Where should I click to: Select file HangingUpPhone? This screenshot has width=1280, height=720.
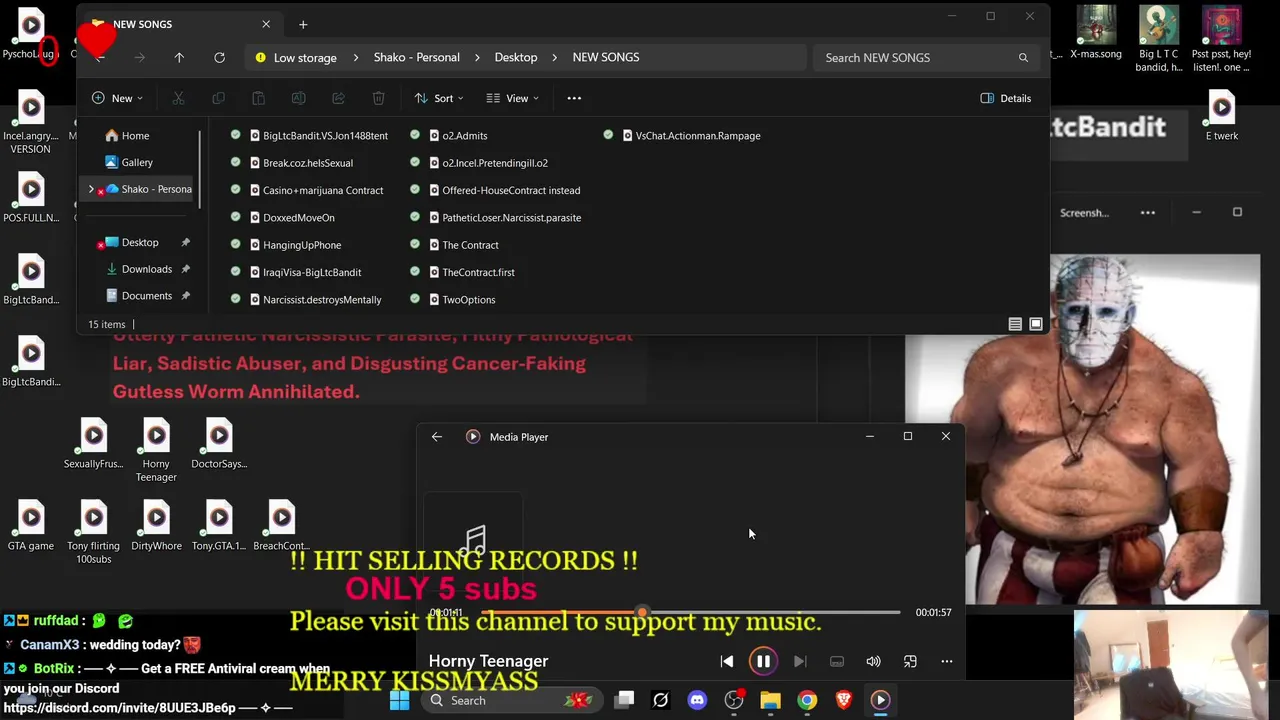(x=302, y=245)
